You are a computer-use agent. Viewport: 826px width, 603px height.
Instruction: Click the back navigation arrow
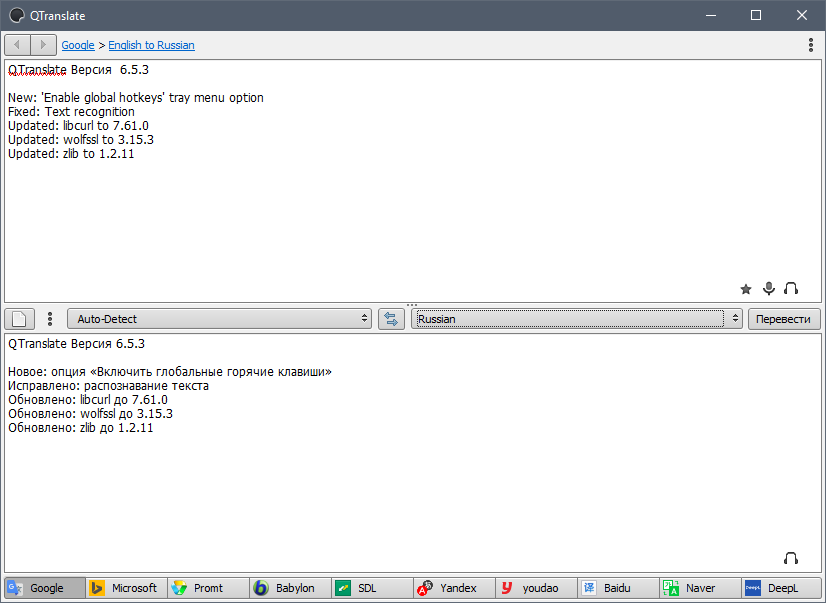tap(17, 45)
